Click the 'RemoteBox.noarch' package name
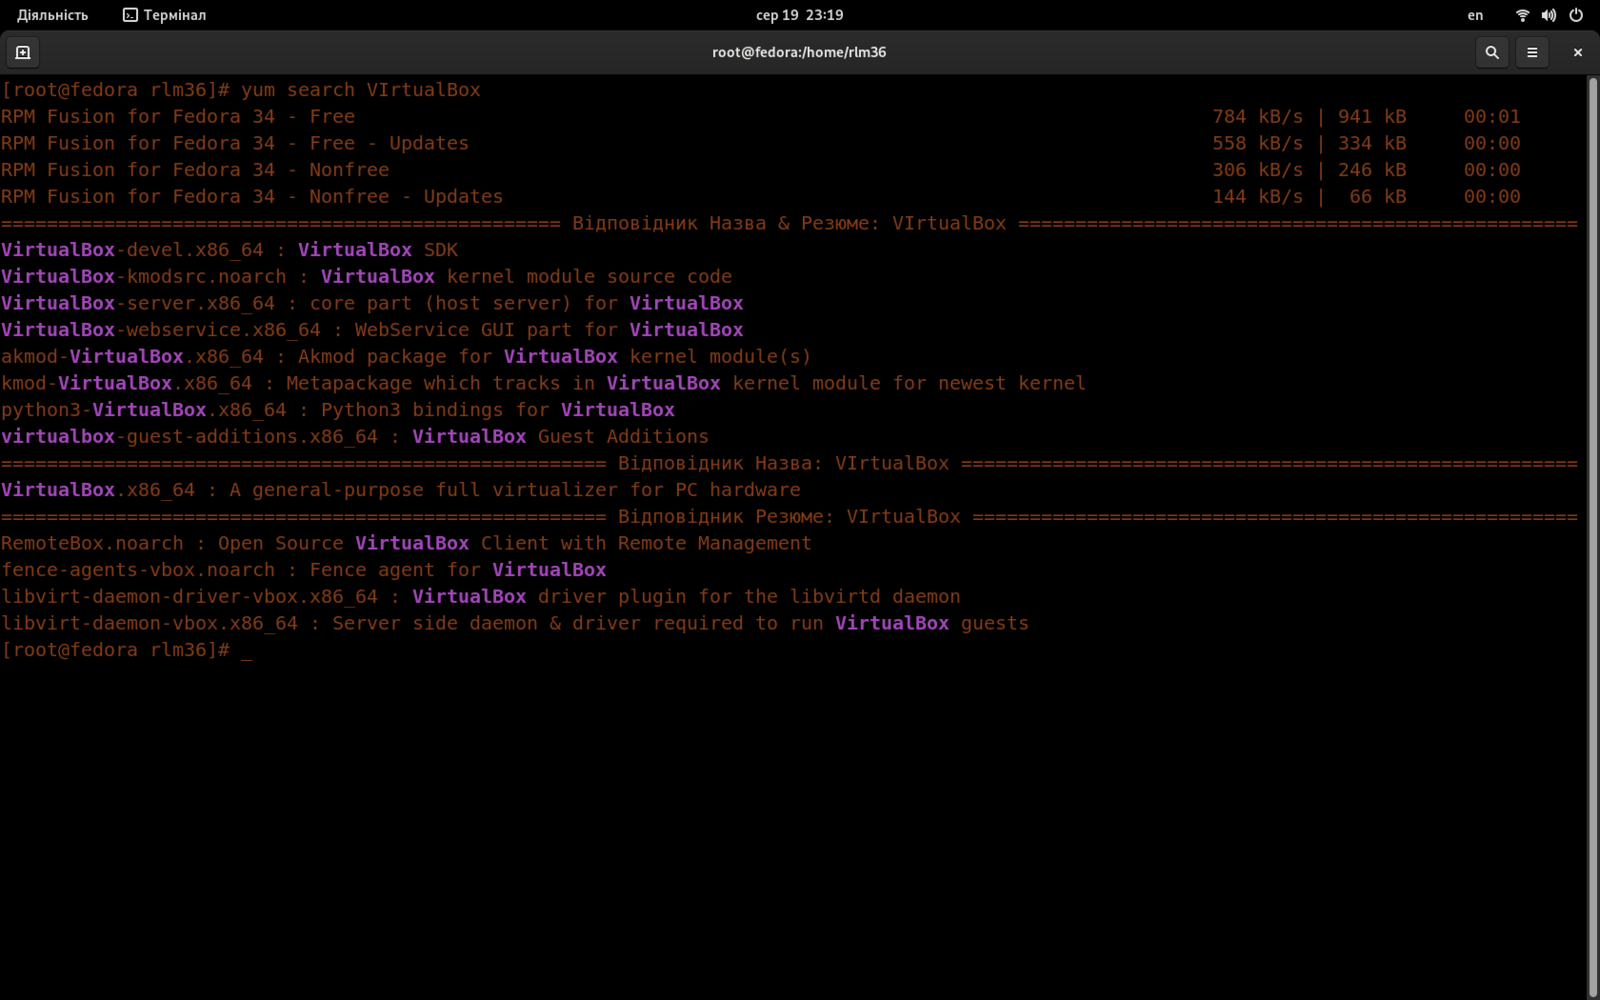Viewport: 1600px width, 1000px height. coord(92,543)
